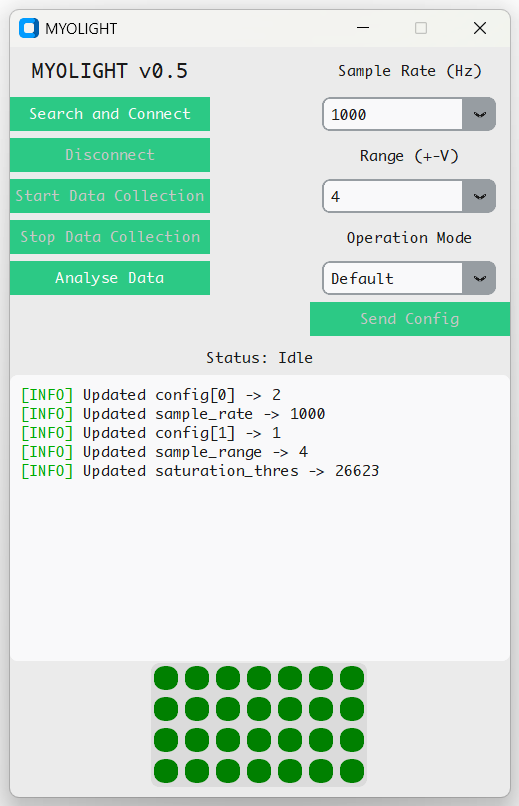Viewport: 519px width, 806px height.
Task: Click first green LED in bottom row
Action: 166,772
